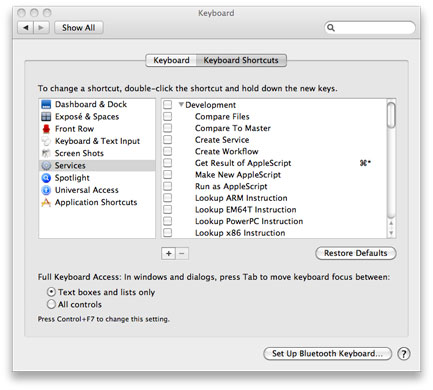Enable Get Result of AppleScript checkbox
This screenshot has height=390, width=433.
pyautogui.click(x=168, y=163)
